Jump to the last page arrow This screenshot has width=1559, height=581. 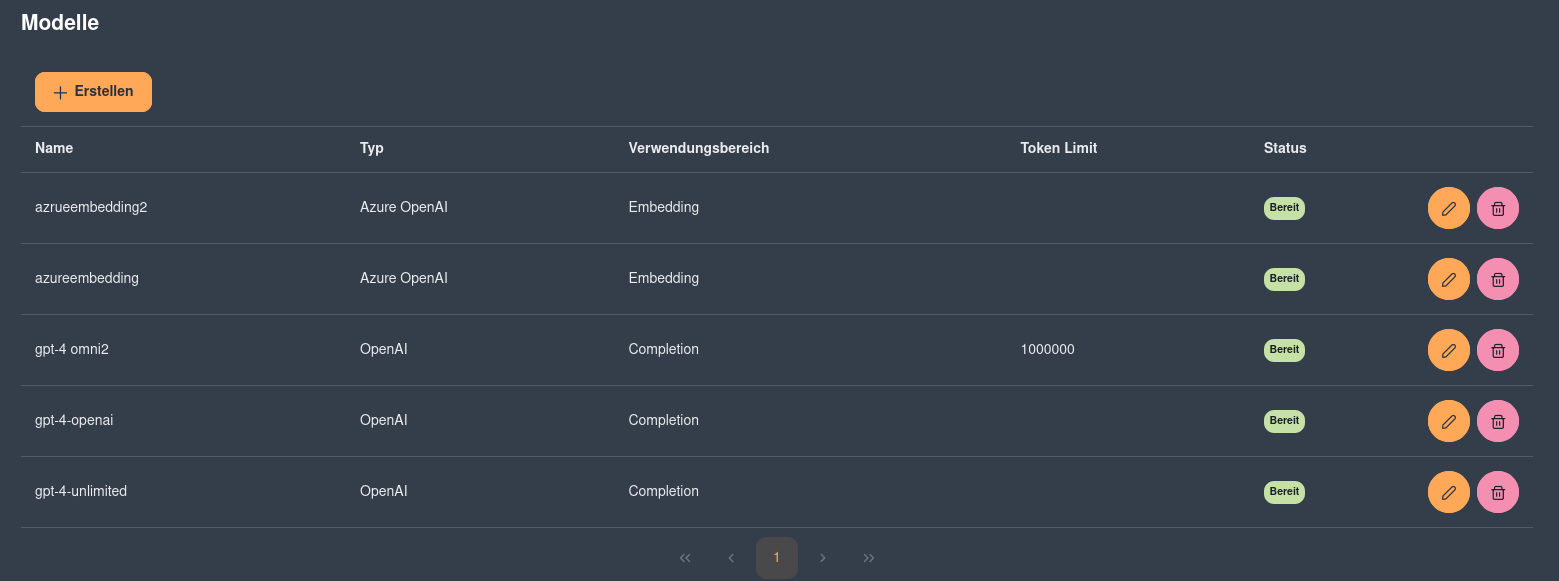[x=869, y=558]
